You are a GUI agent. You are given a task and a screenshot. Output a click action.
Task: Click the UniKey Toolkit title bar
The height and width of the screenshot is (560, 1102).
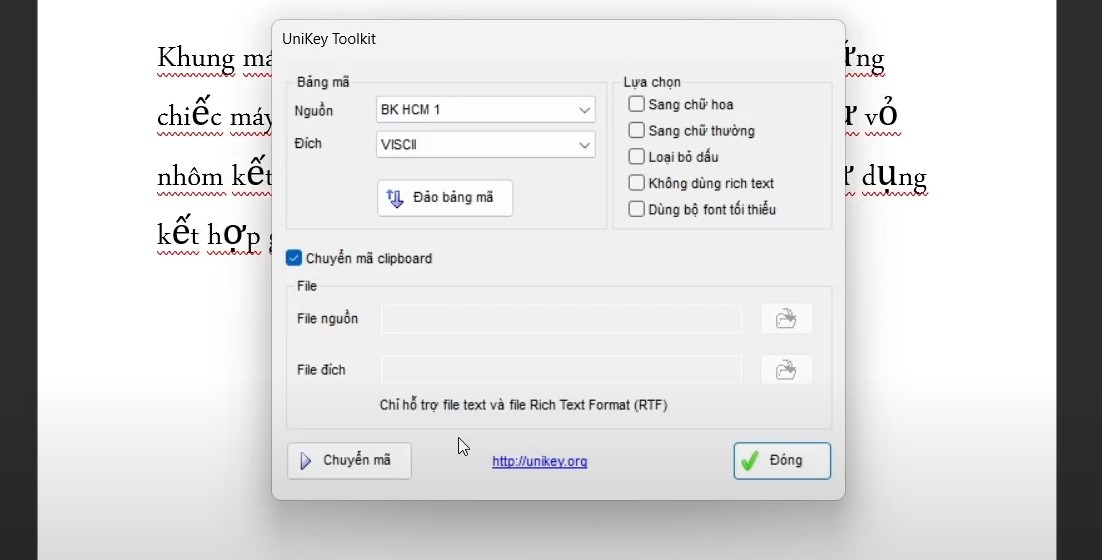(500, 39)
